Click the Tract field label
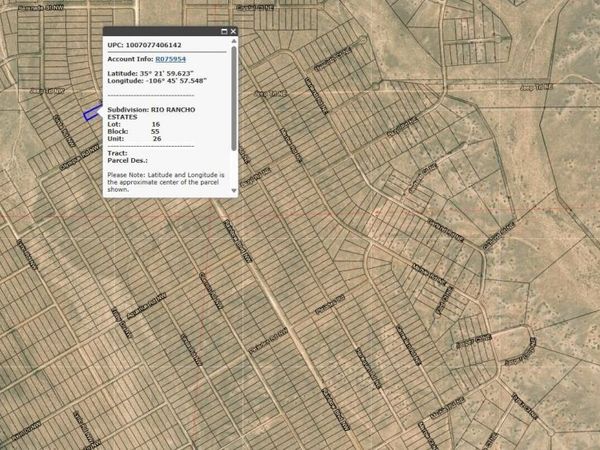The image size is (600, 450). (116, 152)
